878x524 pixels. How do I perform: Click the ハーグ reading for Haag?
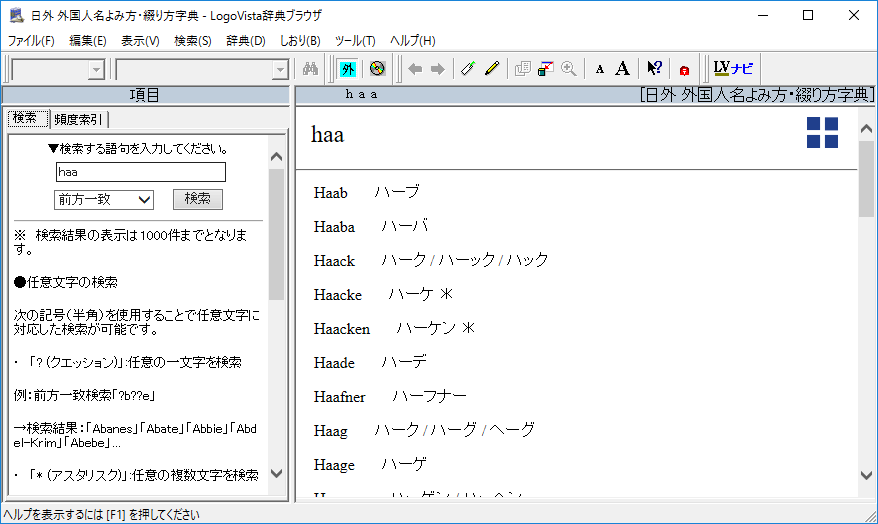pos(454,430)
